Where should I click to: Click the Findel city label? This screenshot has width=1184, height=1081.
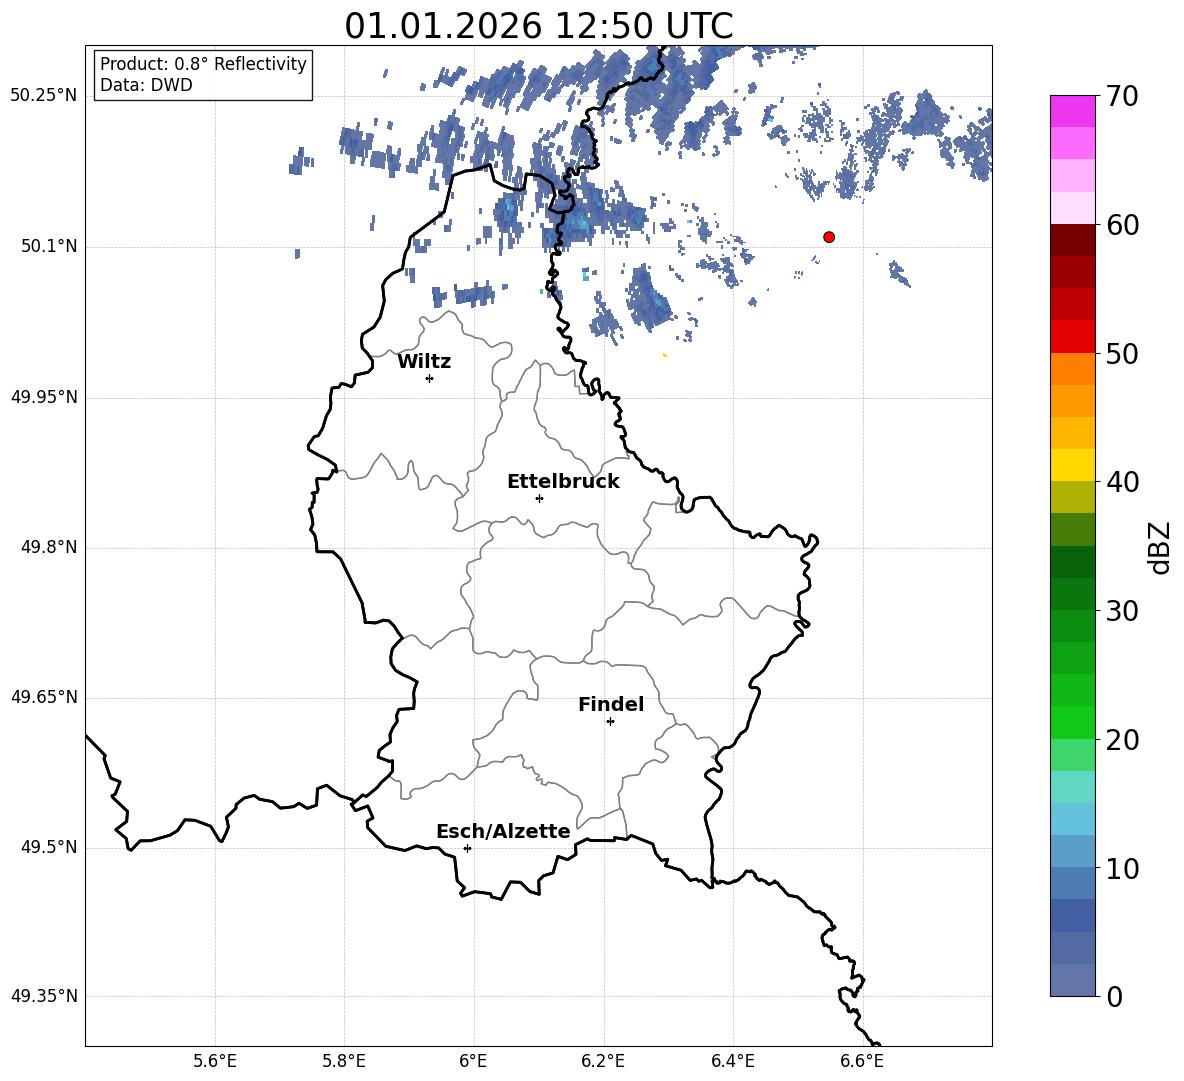(x=611, y=704)
